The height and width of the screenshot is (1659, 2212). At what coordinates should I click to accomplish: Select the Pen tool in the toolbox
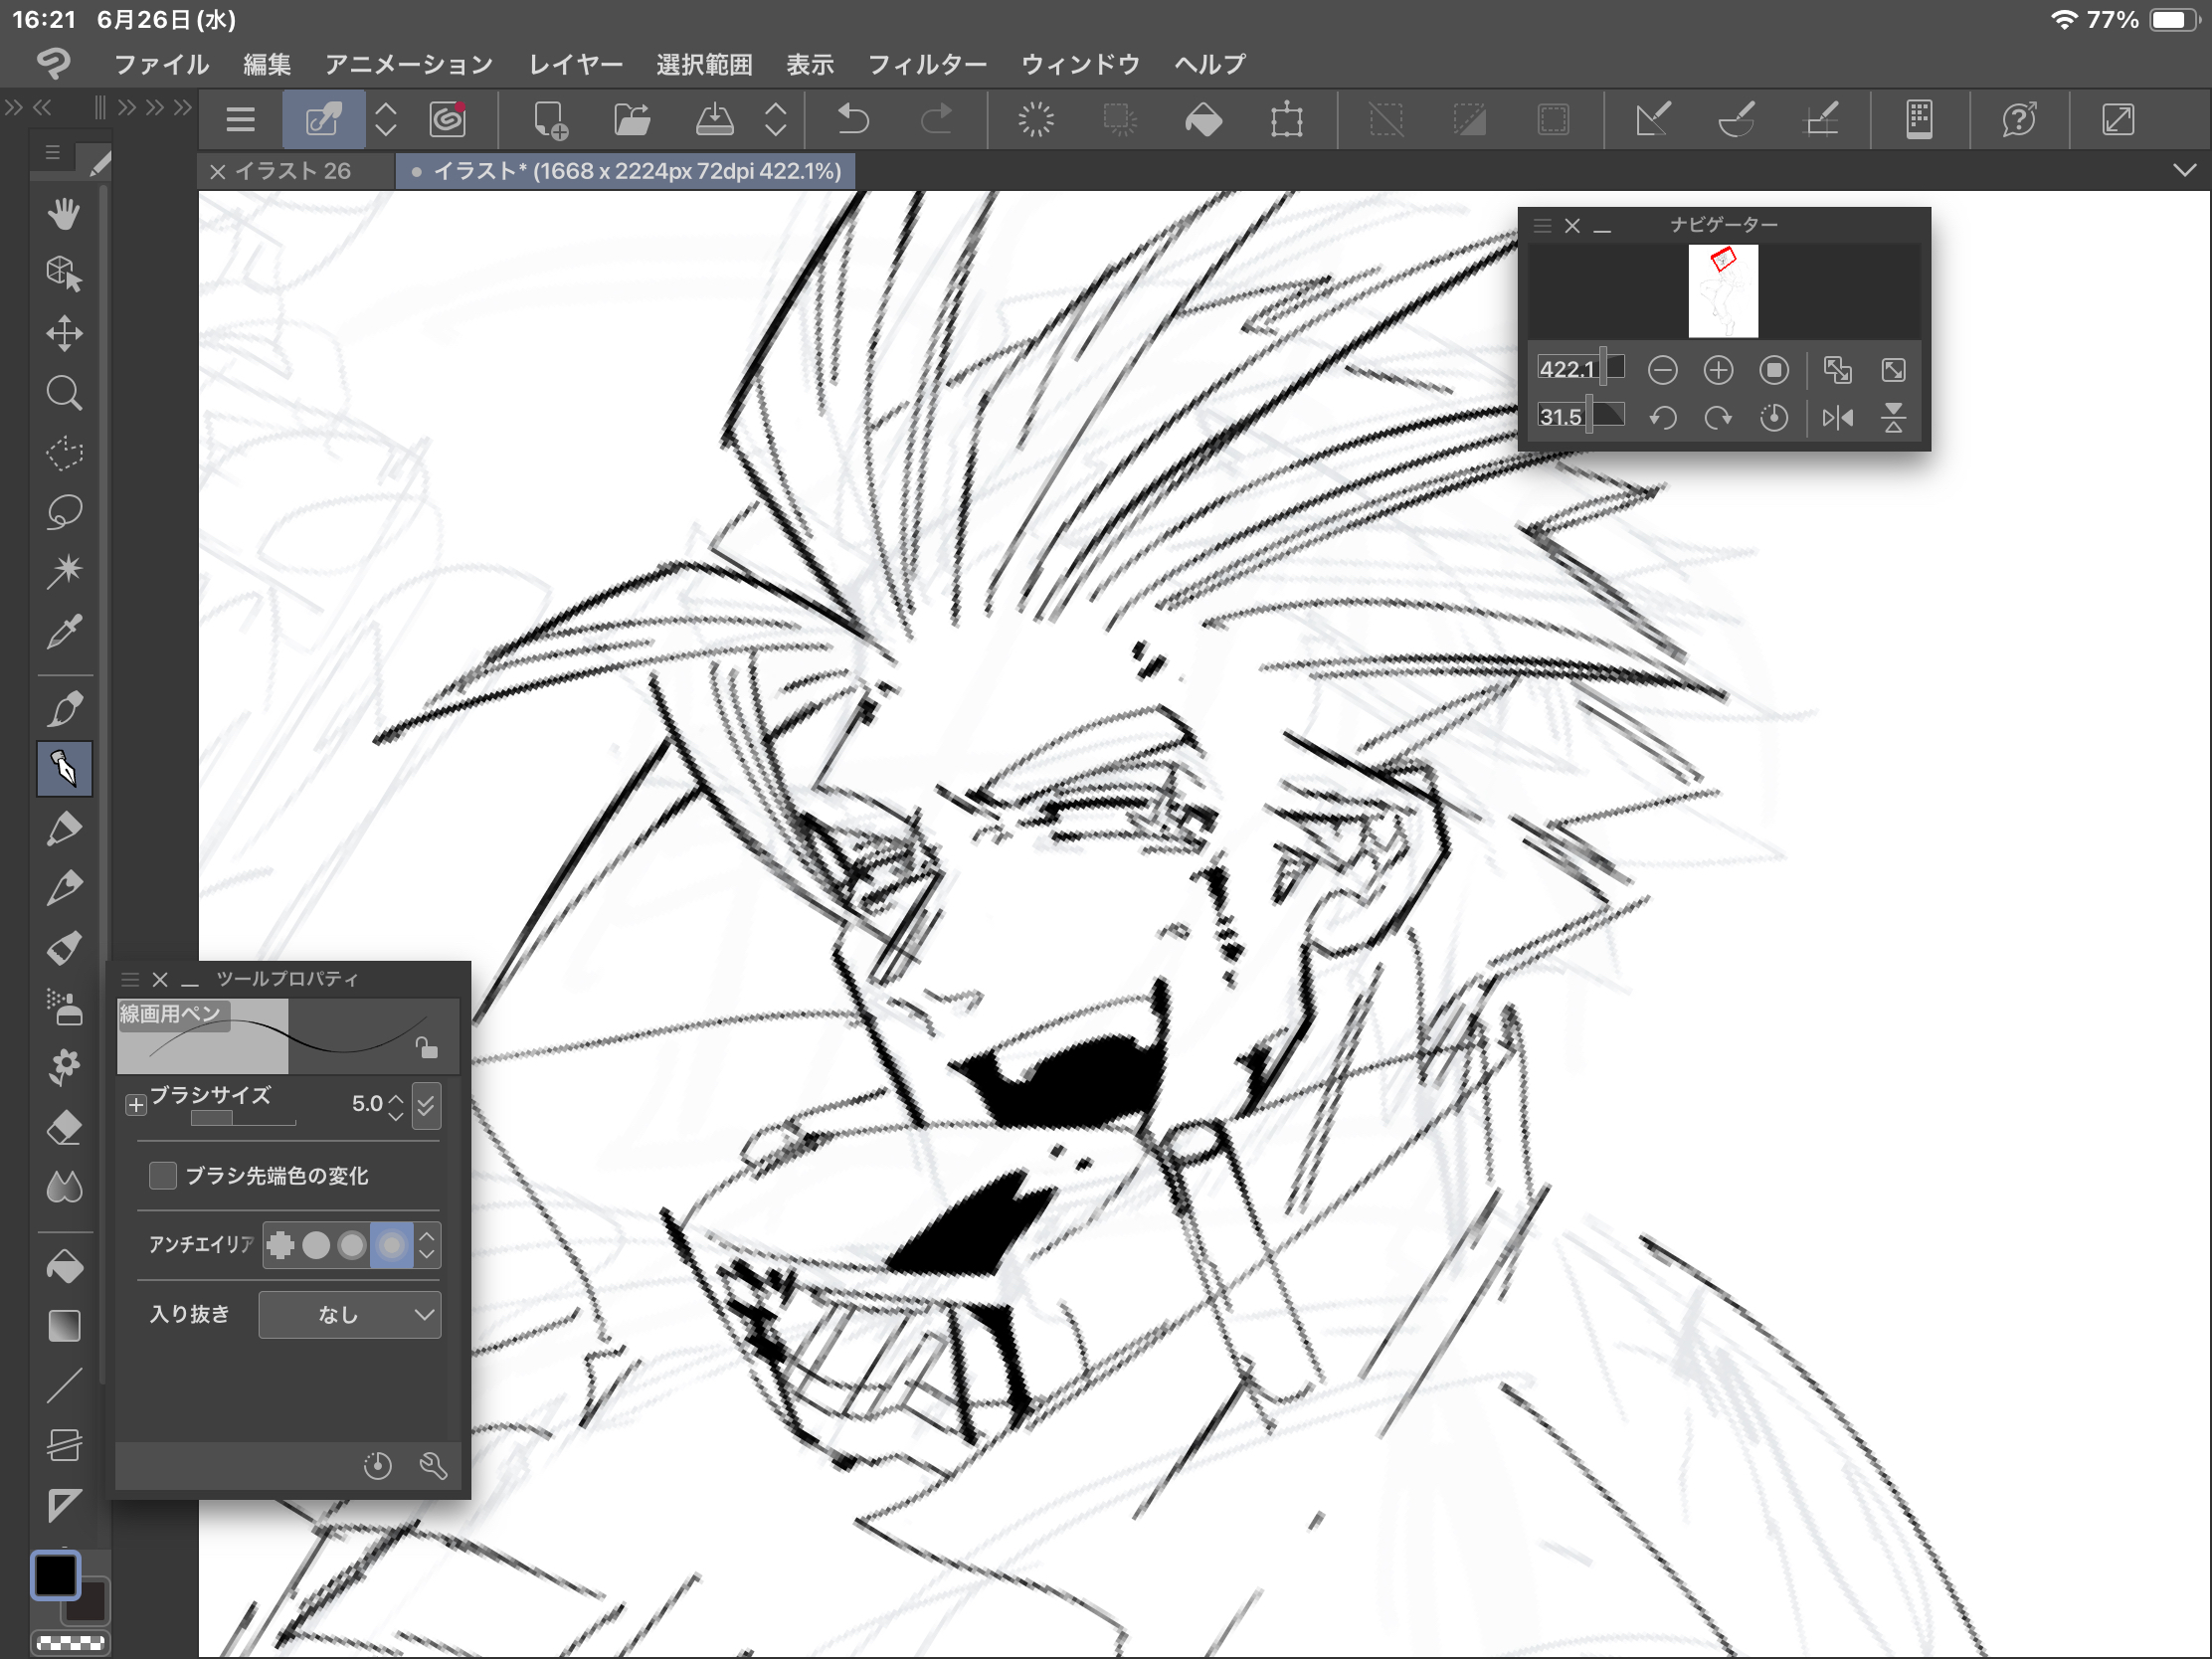coord(64,769)
